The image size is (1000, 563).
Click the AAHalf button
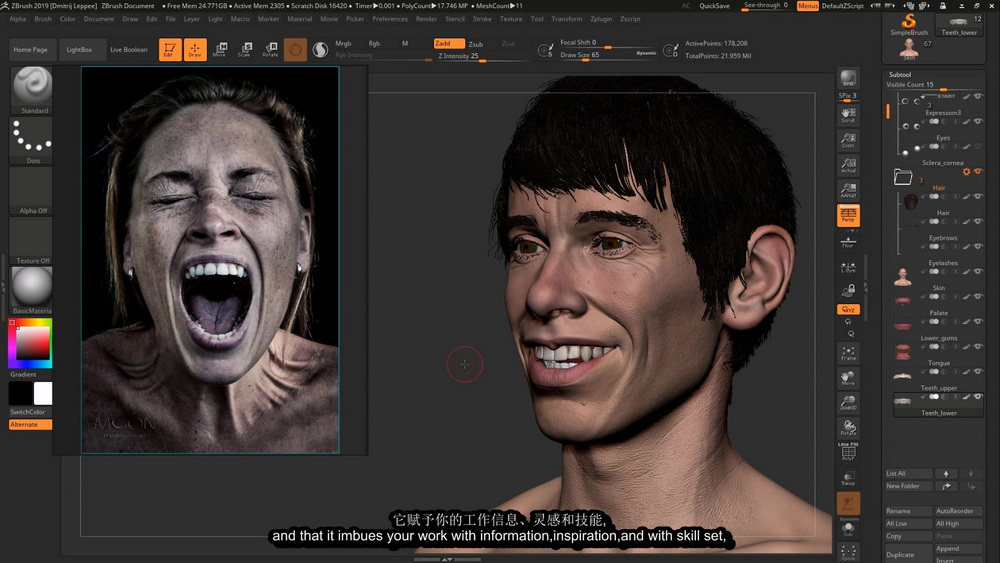click(848, 190)
